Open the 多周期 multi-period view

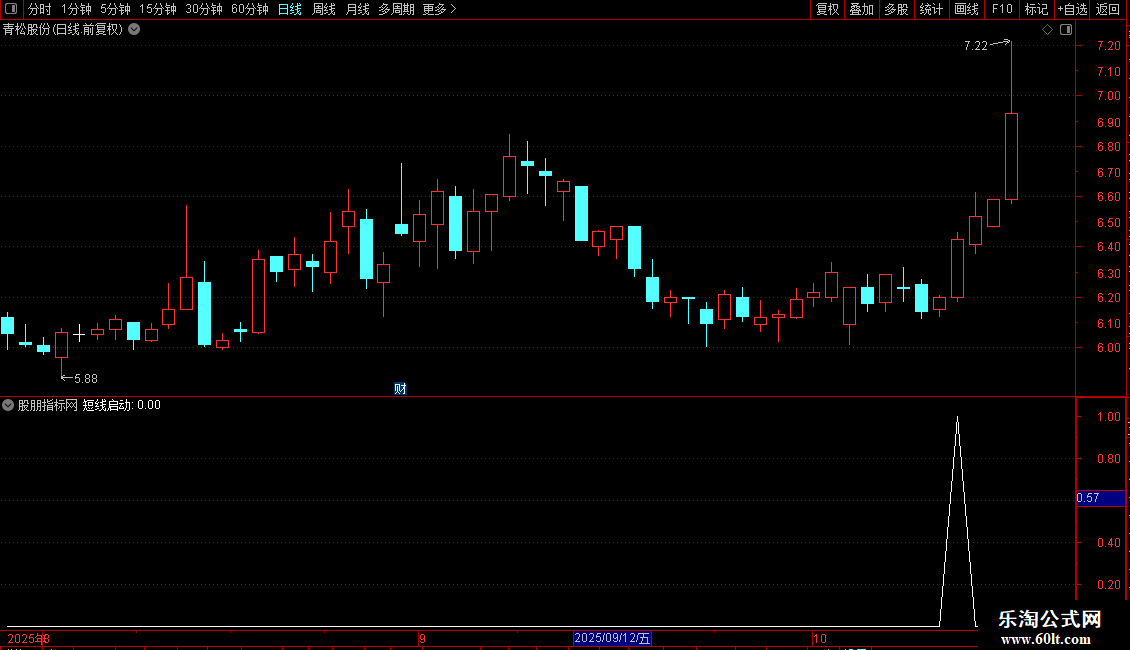(x=396, y=9)
